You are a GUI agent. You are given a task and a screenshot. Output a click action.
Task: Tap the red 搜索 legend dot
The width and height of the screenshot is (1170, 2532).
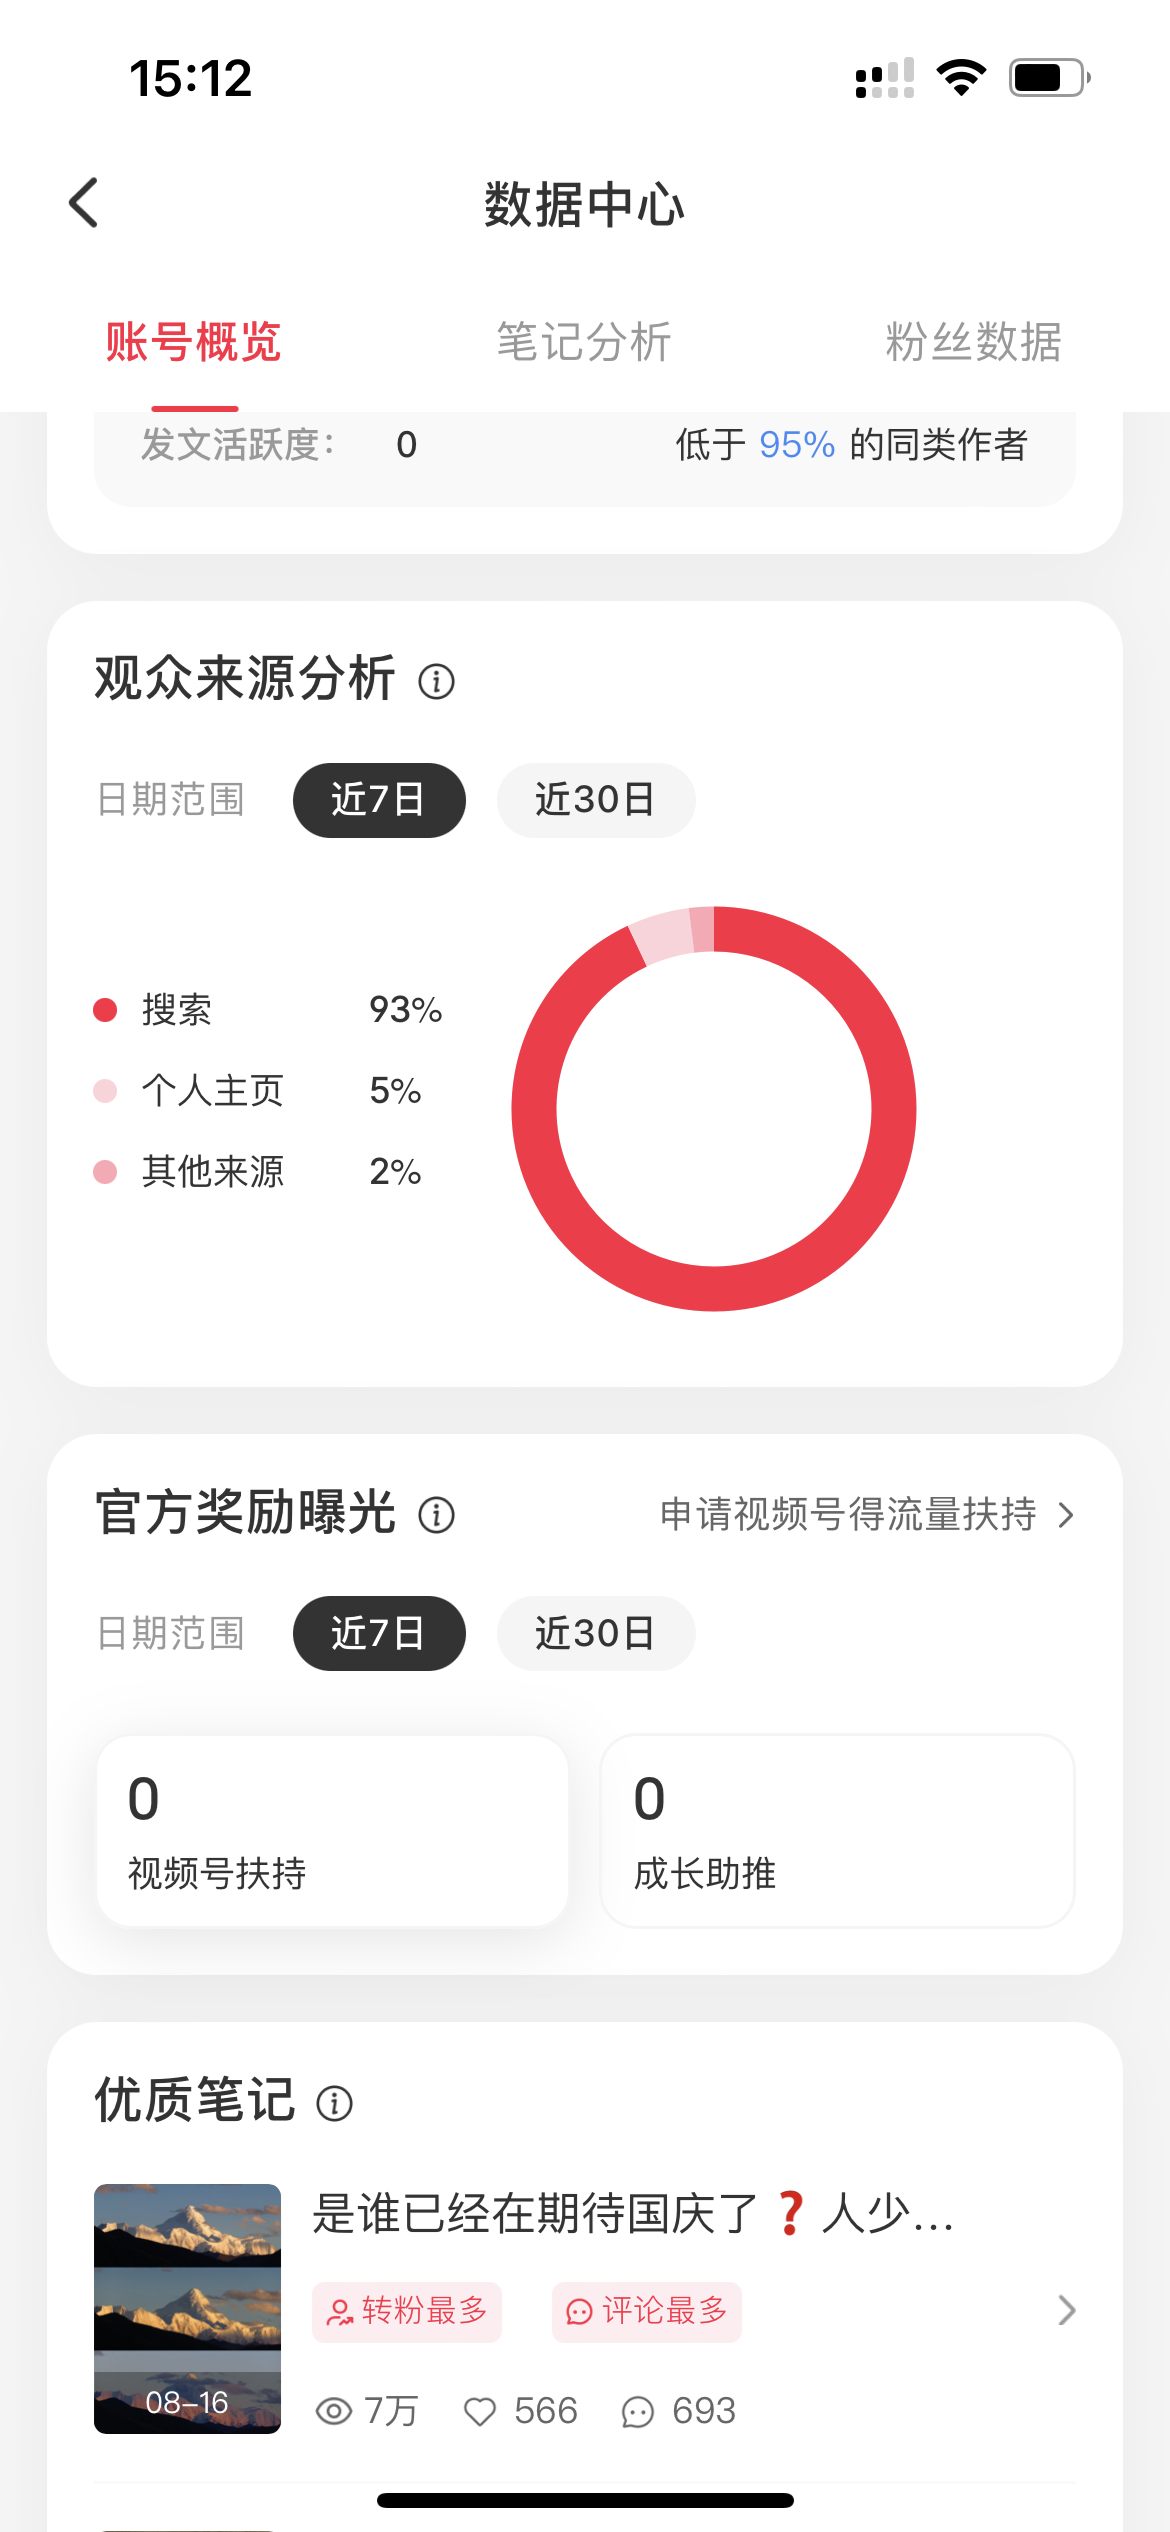(x=105, y=1010)
